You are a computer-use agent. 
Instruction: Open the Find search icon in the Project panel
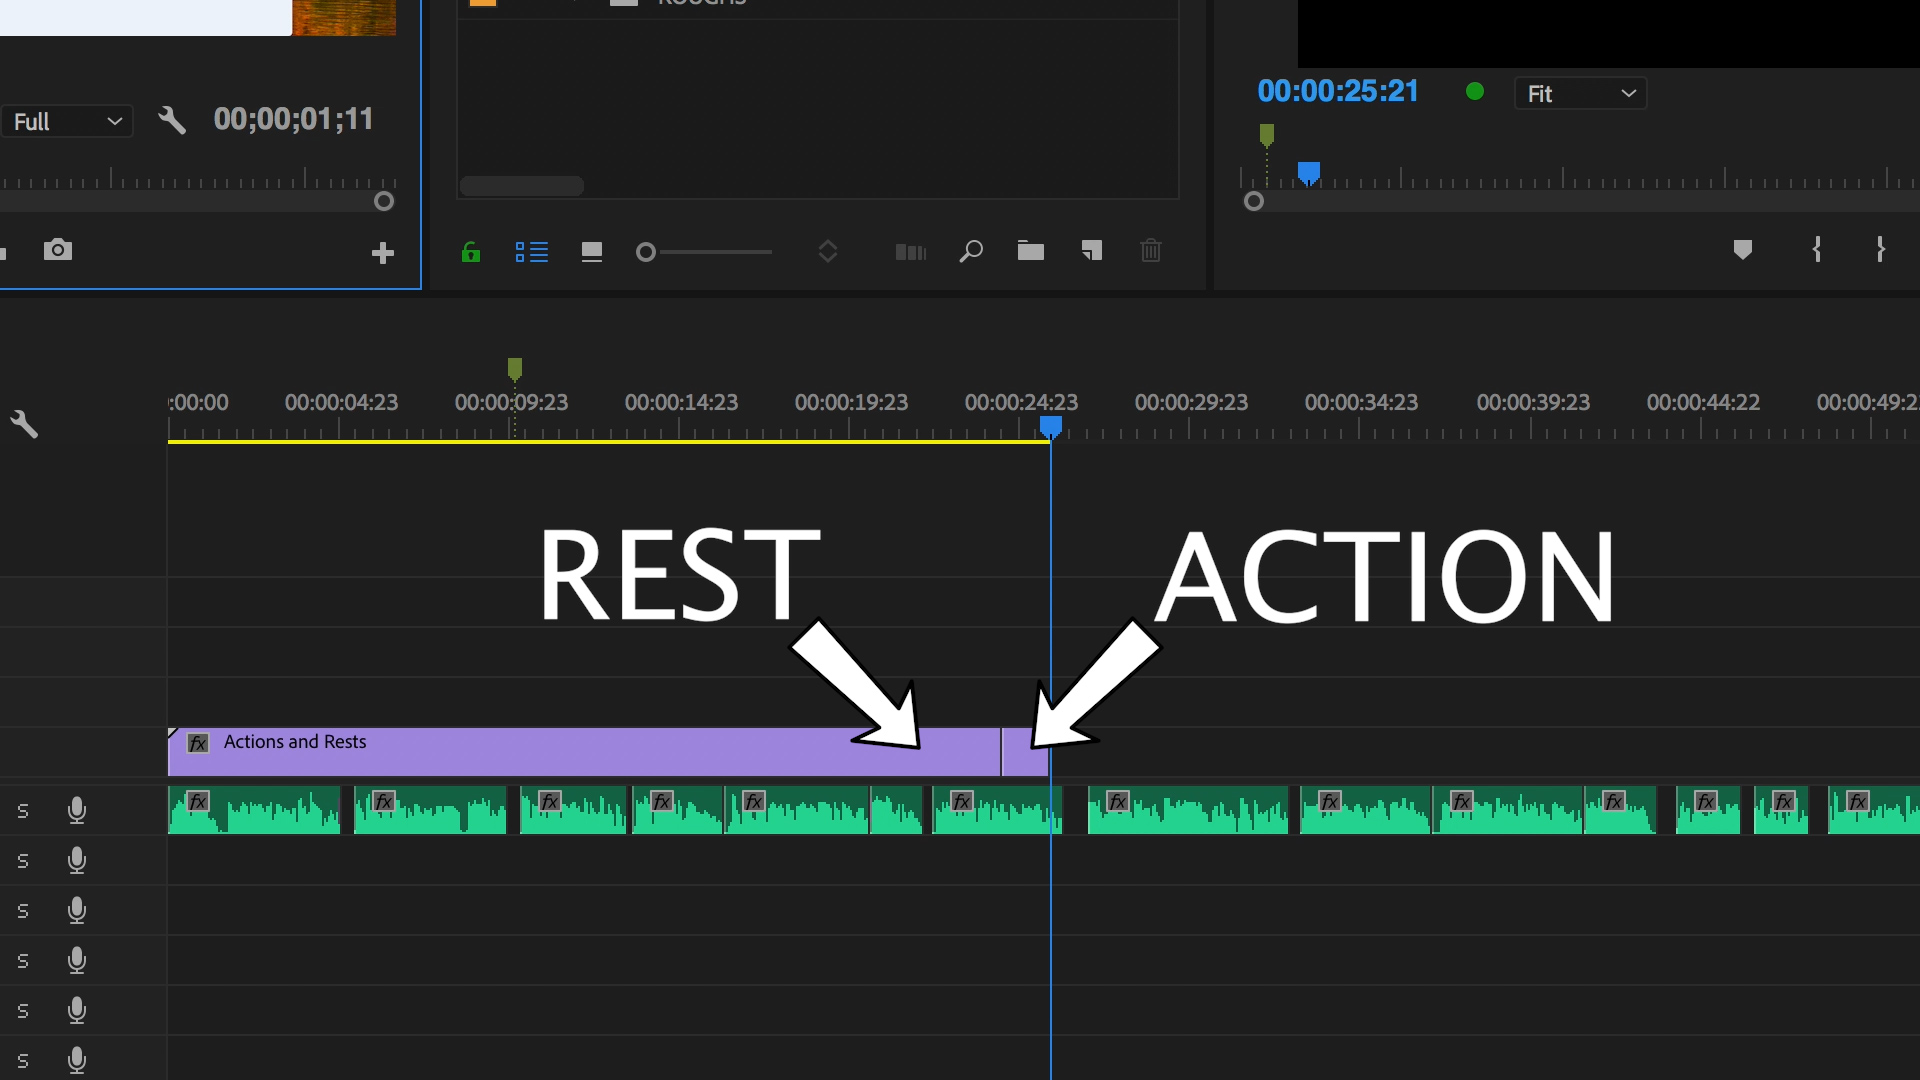point(970,252)
